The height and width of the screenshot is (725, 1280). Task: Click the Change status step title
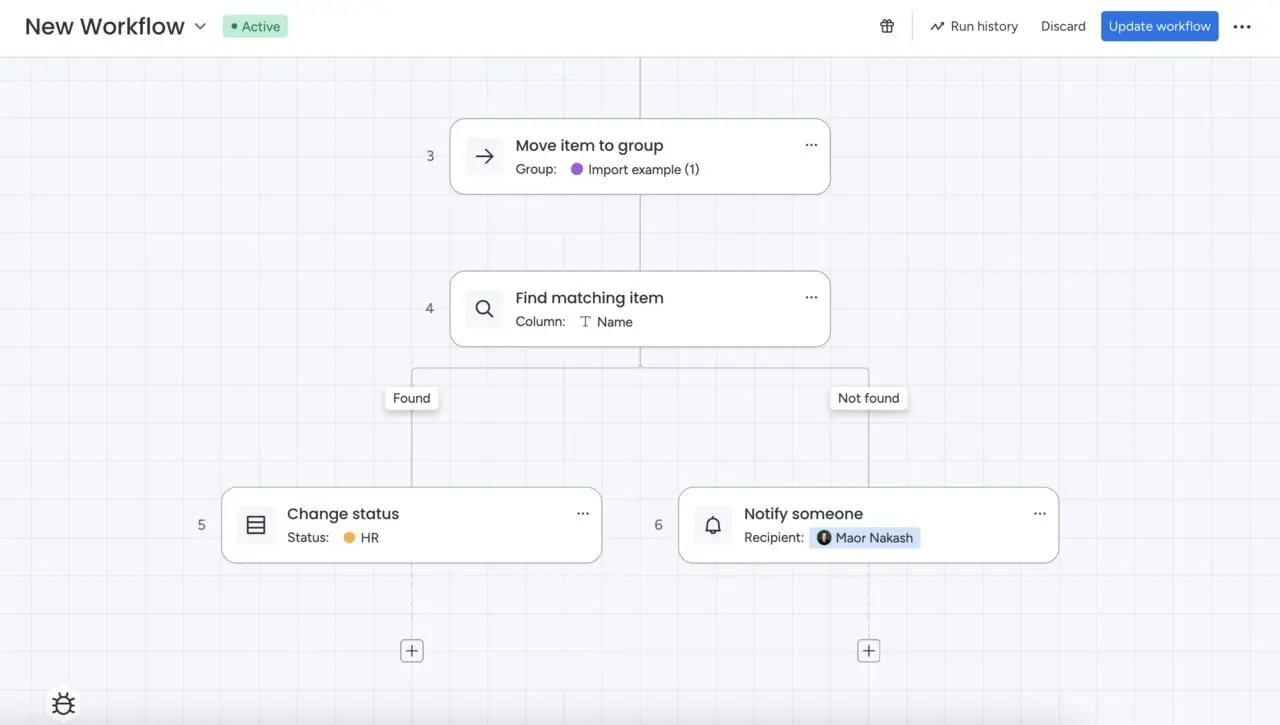[343, 513]
